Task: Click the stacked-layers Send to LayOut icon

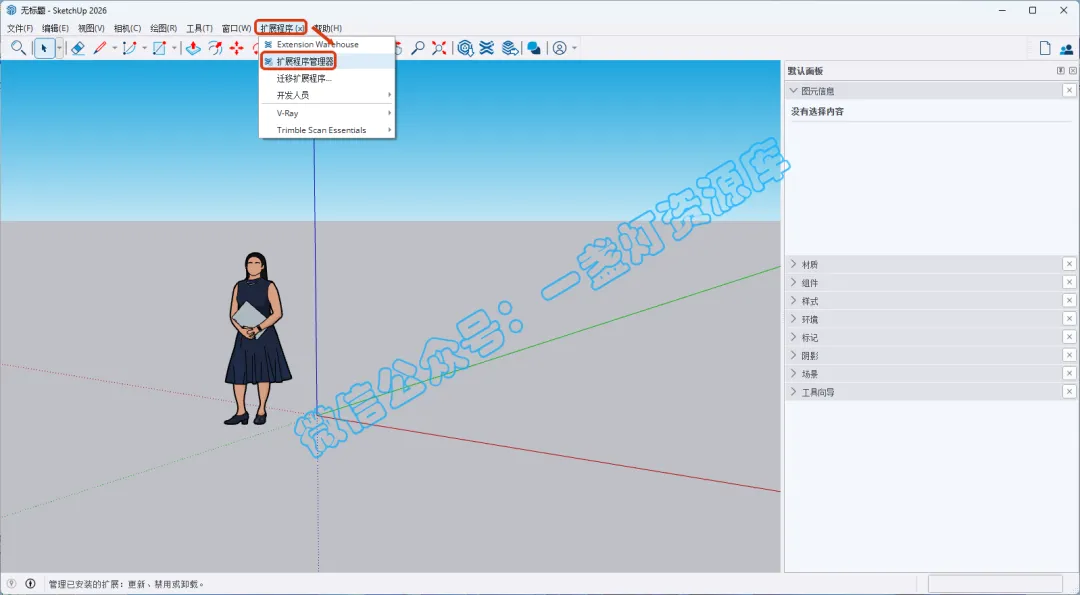Action: [510, 48]
